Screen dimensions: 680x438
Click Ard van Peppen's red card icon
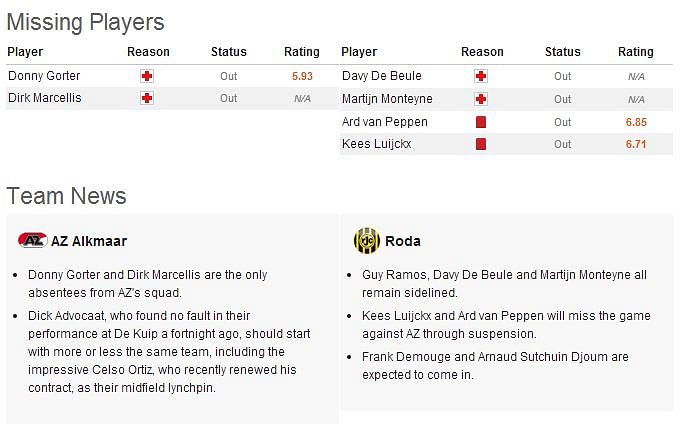click(481, 122)
